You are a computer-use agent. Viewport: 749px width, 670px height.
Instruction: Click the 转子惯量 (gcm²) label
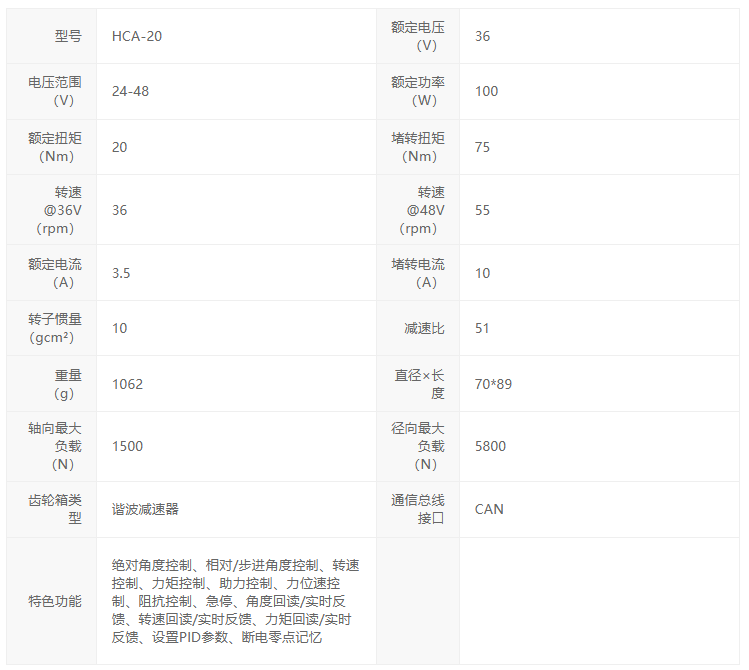[x=55, y=329]
